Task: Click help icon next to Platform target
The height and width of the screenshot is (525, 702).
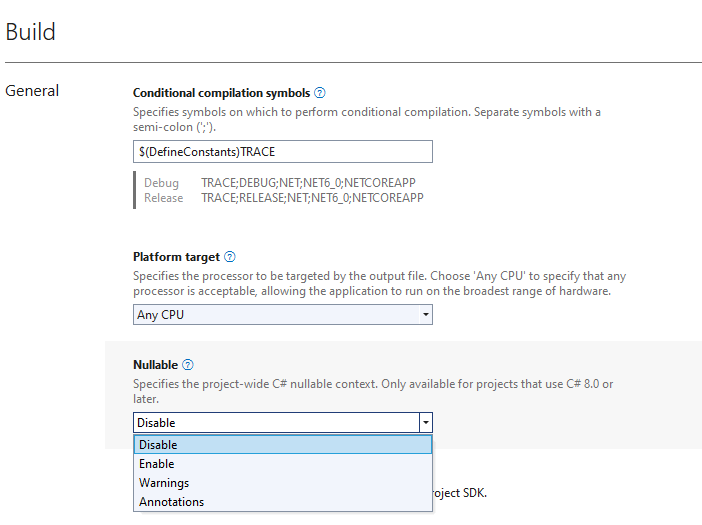Action: (230, 257)
